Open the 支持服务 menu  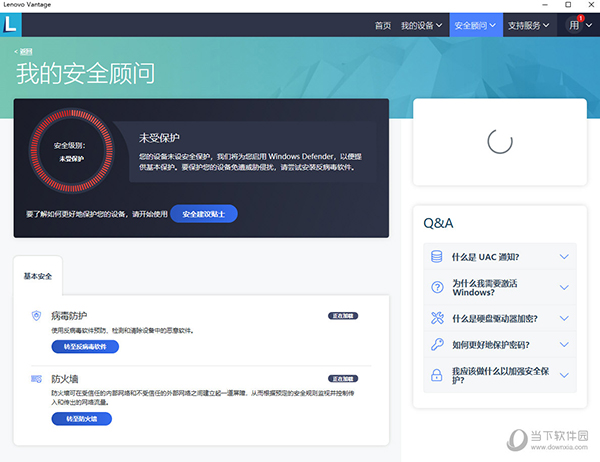tap(529, 26)
